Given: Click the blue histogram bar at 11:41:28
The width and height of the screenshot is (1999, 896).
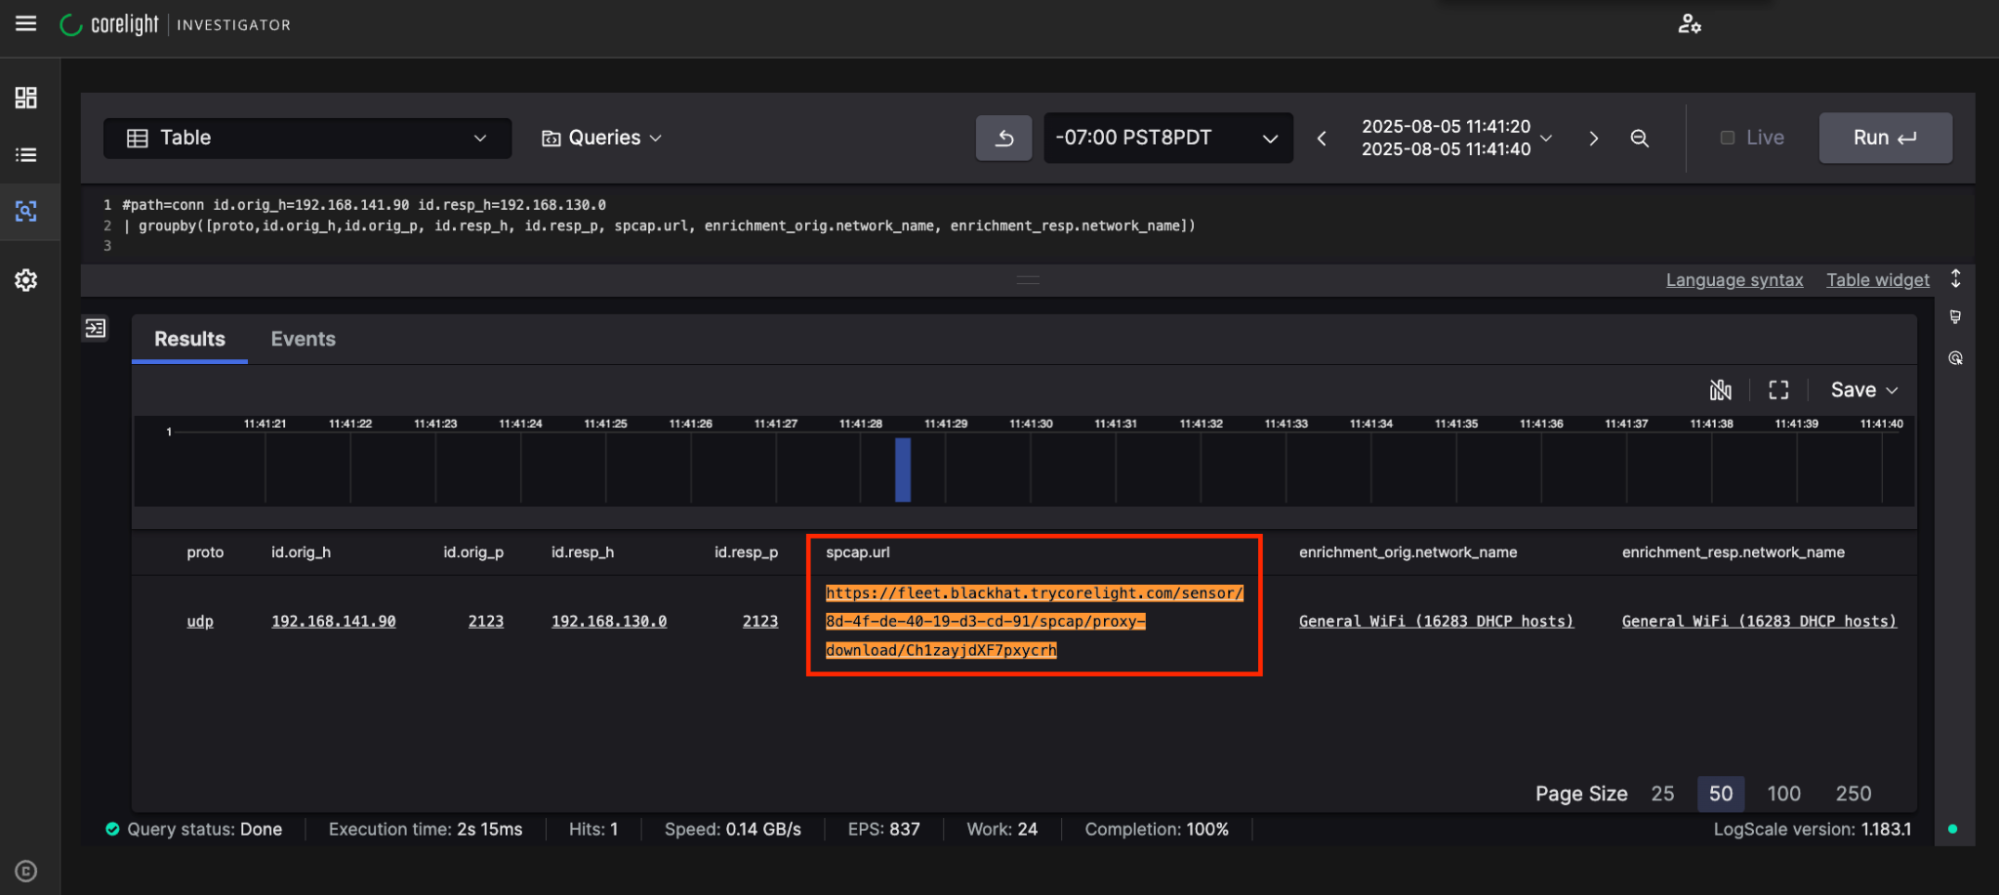Looking at the screenshot, I should pyautogui.click(x=903, y=470).
